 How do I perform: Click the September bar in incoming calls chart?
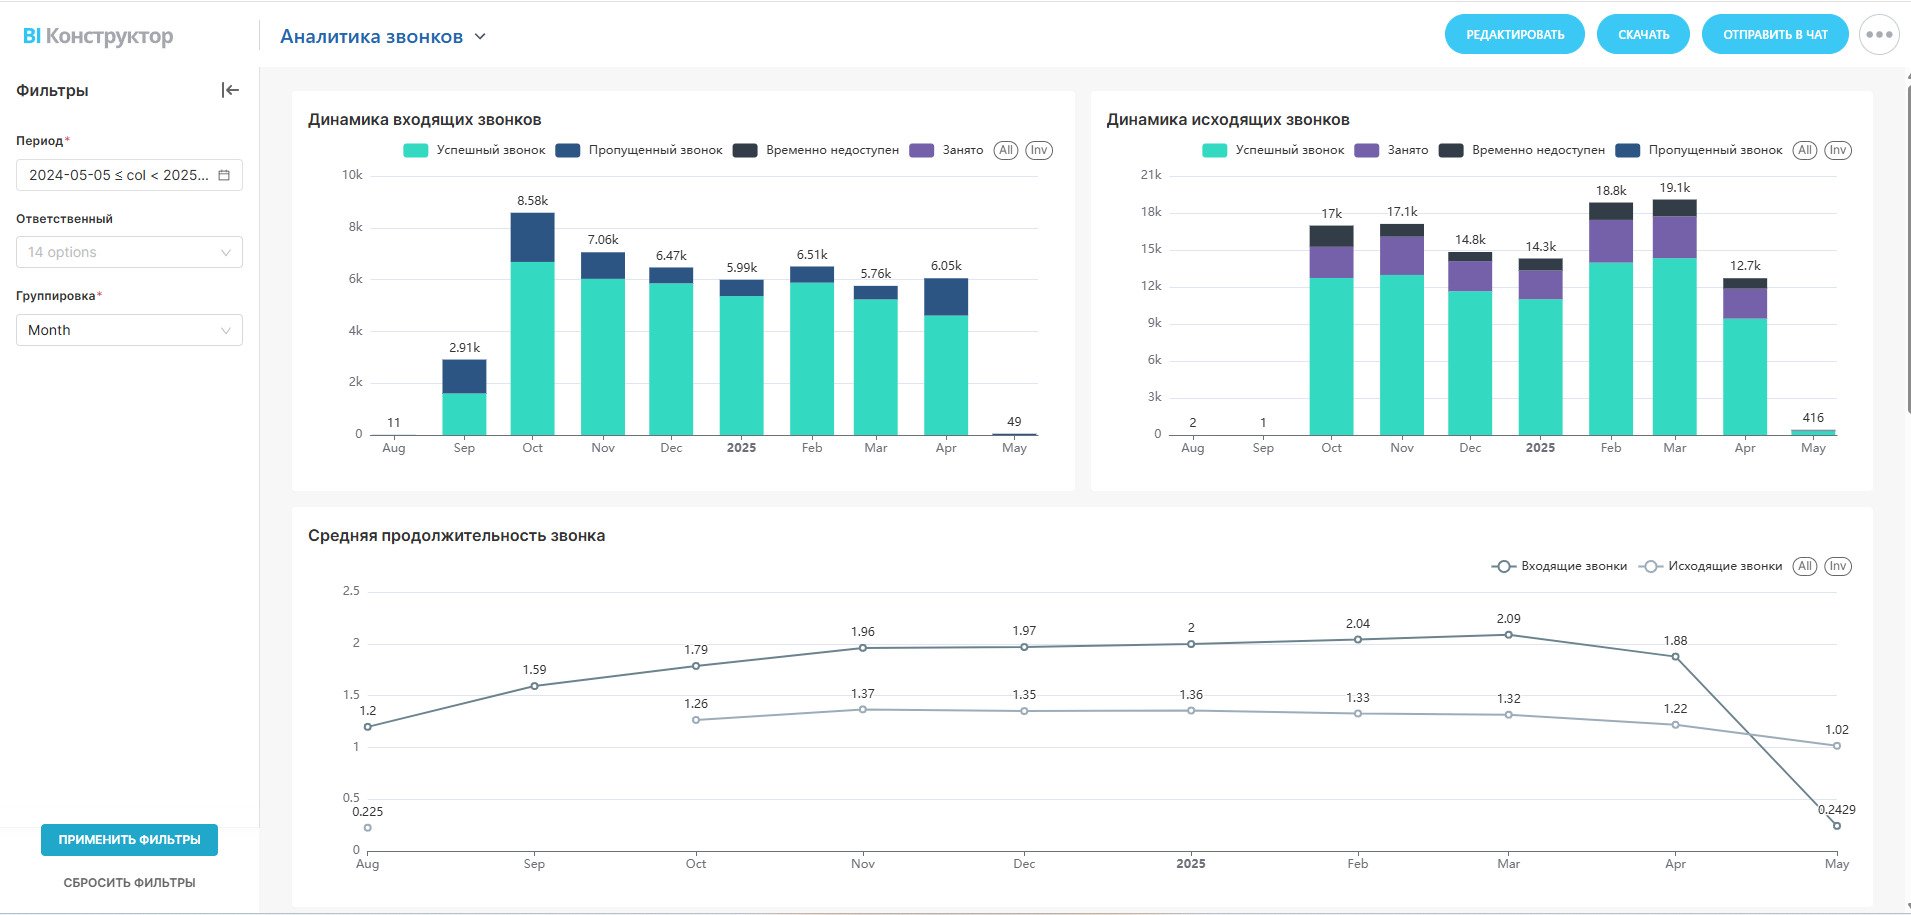[x=464, y=397]
